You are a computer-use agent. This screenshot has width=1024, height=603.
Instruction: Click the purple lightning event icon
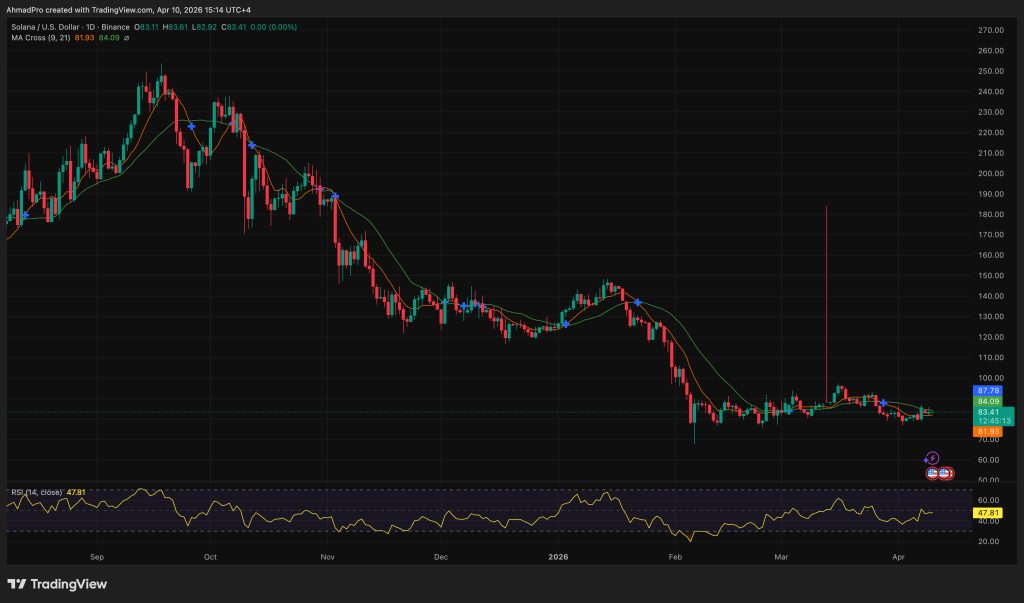(932, 458)
